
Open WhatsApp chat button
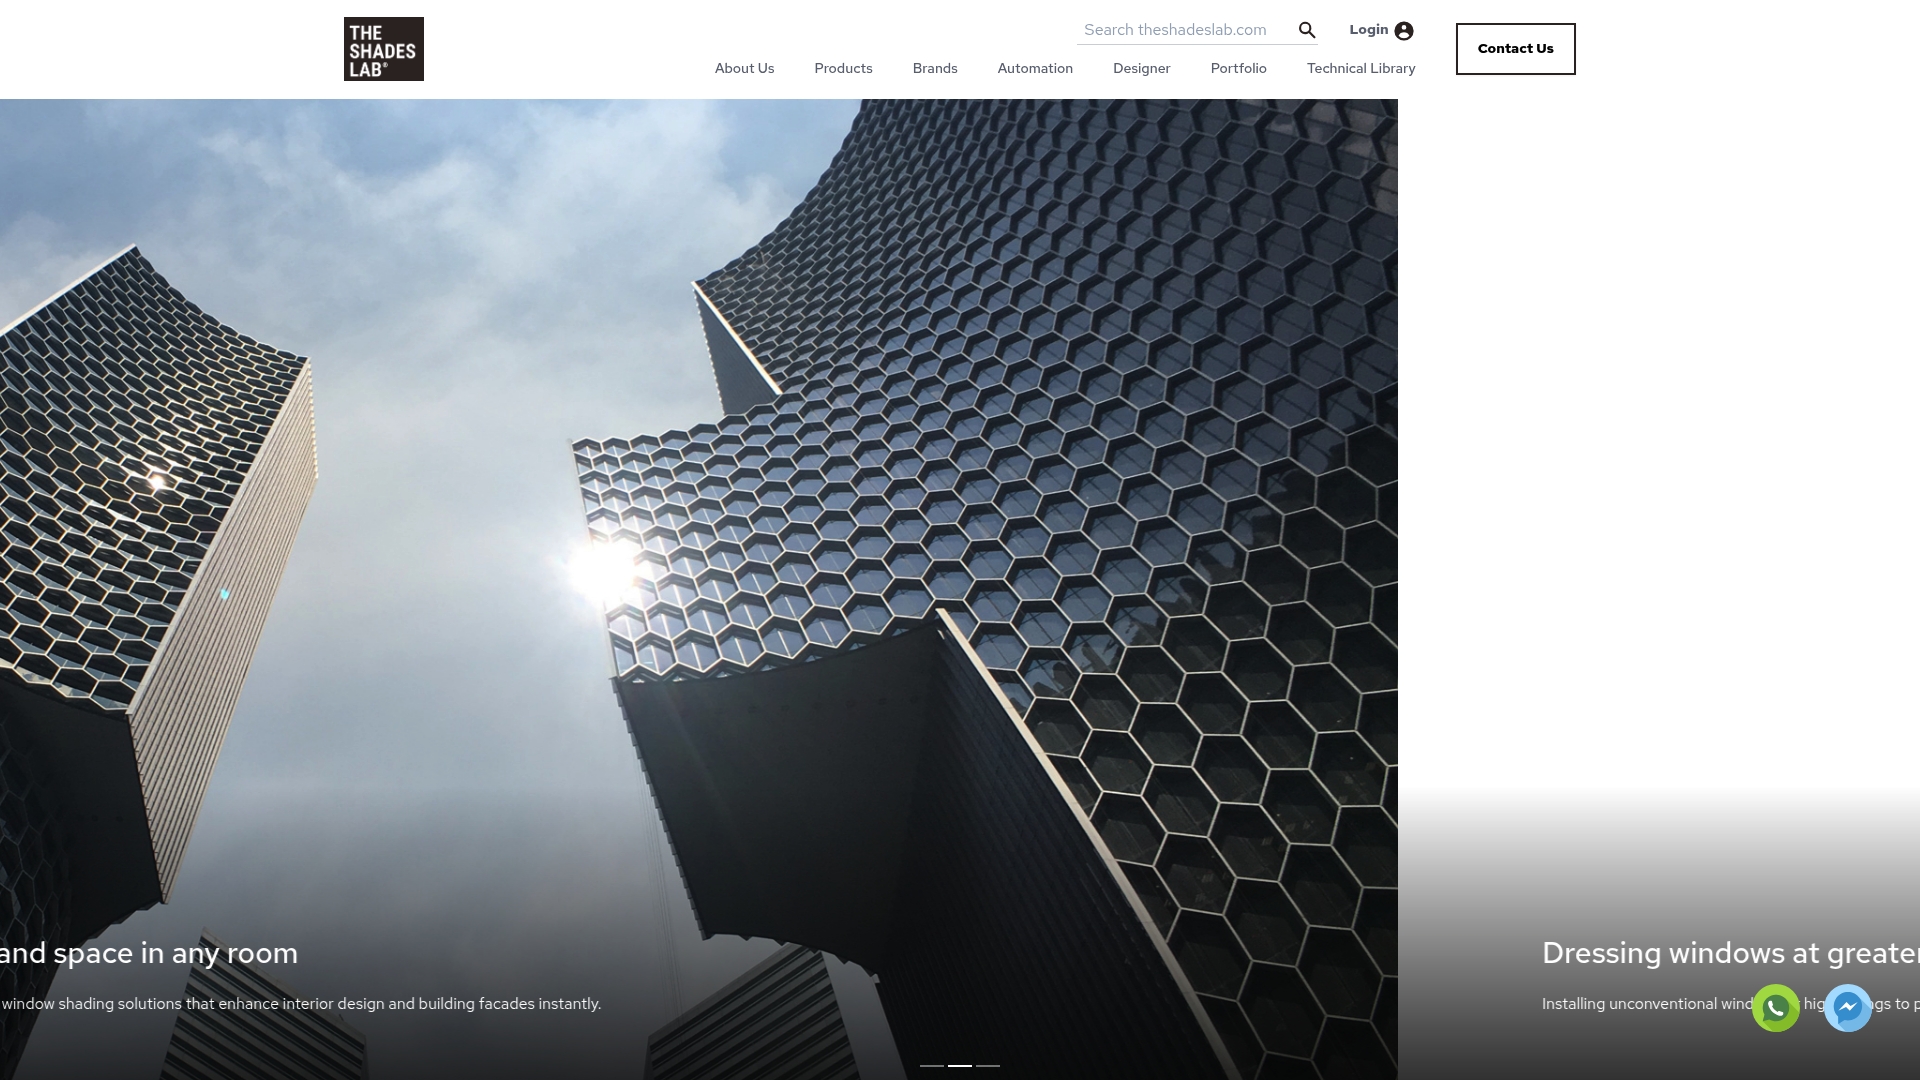[x=1776, y=1008]
